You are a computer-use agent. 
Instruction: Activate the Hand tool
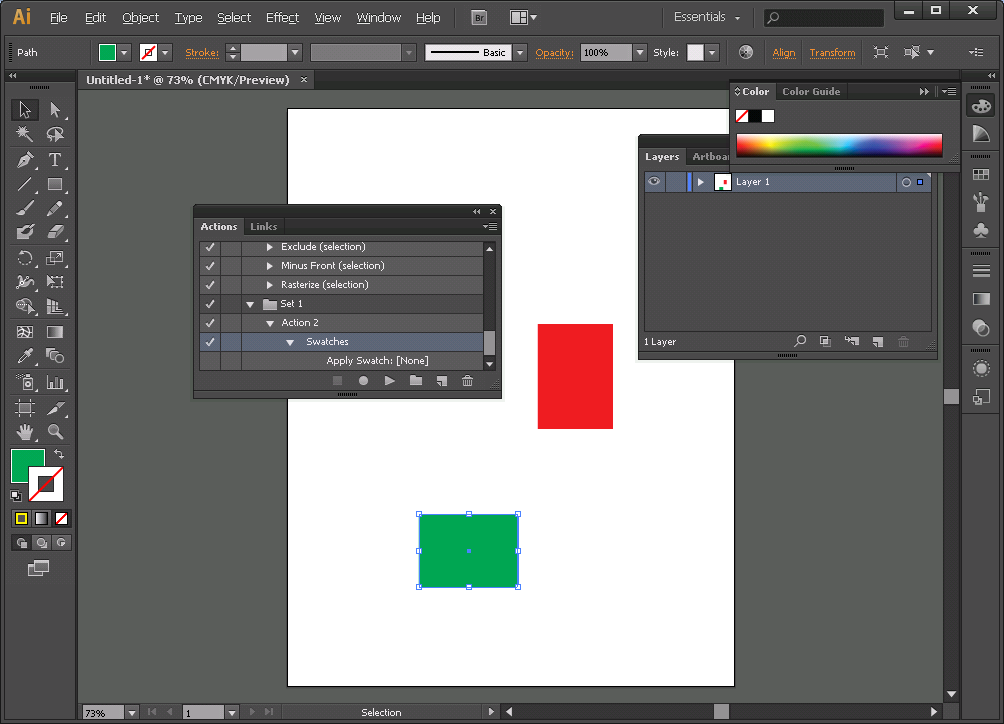25,432
